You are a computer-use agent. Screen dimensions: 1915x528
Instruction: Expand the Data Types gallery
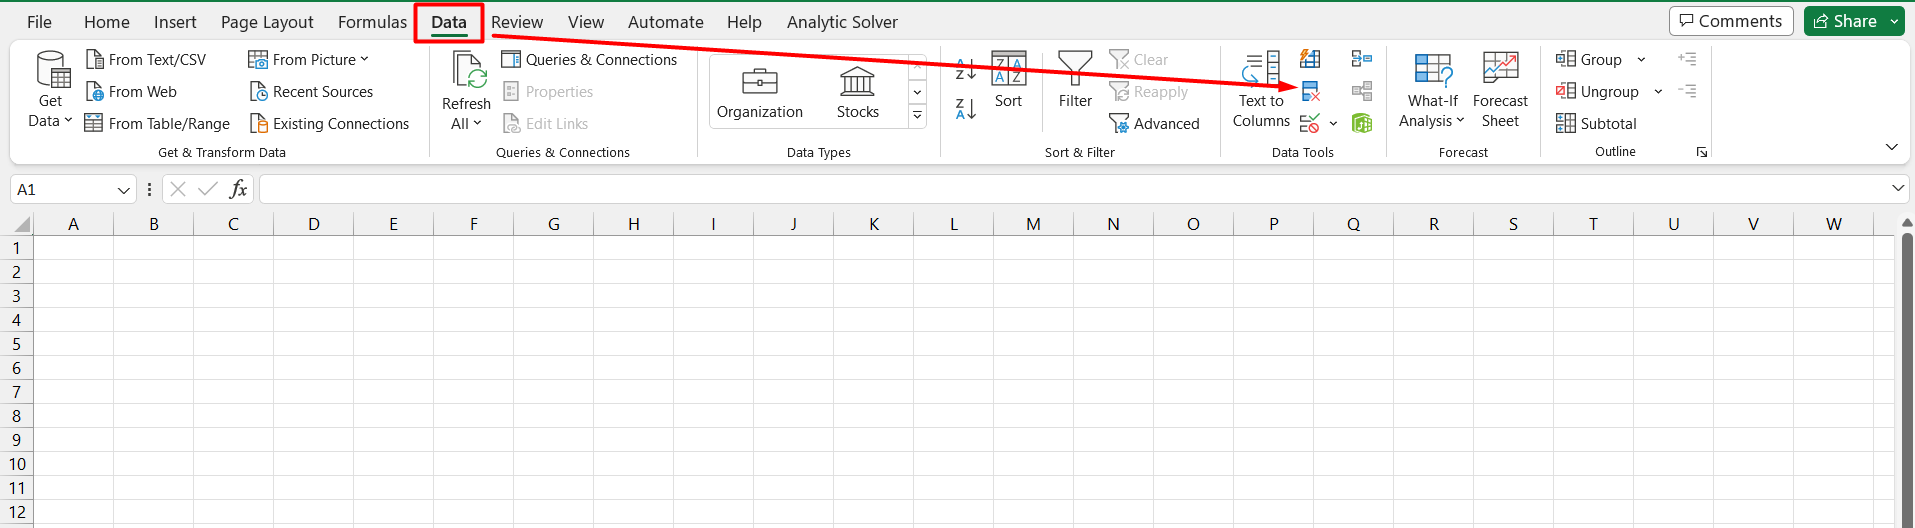917,117
